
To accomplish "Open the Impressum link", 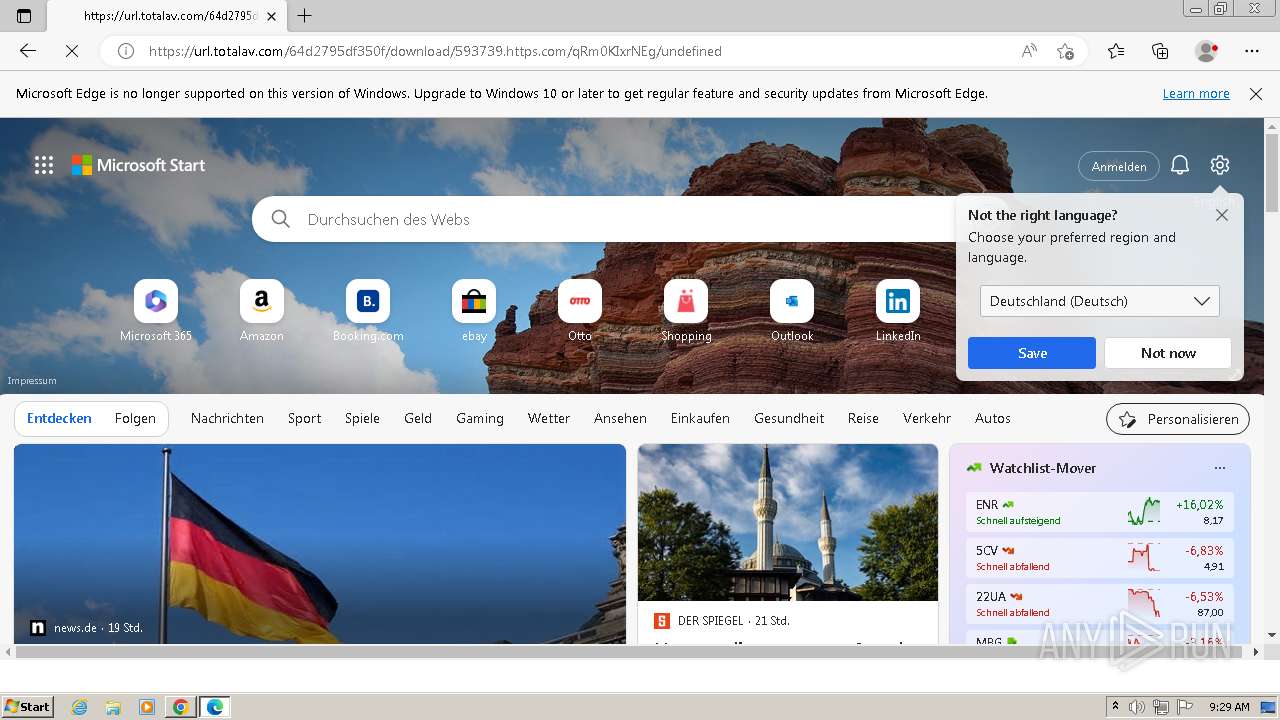I will pyautogui.click(x=32, y=381).
